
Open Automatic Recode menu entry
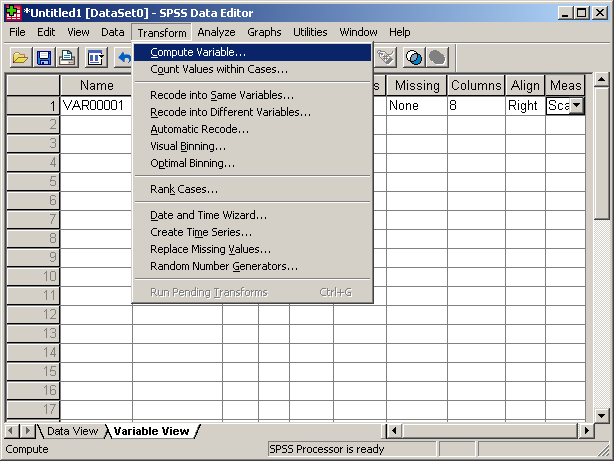tap(199, 129)
